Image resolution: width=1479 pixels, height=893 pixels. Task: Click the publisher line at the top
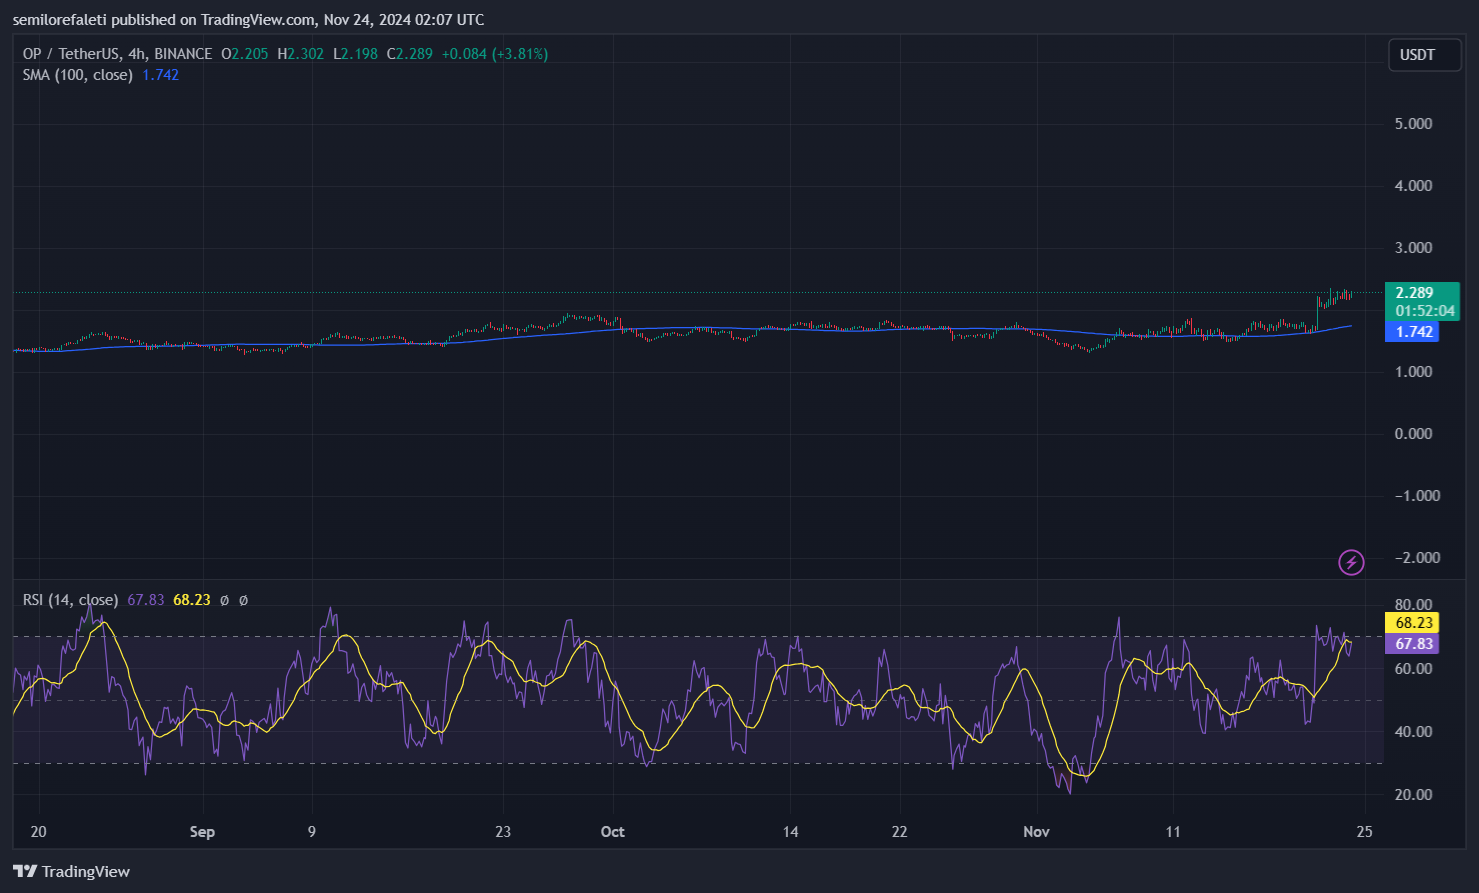(x=248, y=19)
